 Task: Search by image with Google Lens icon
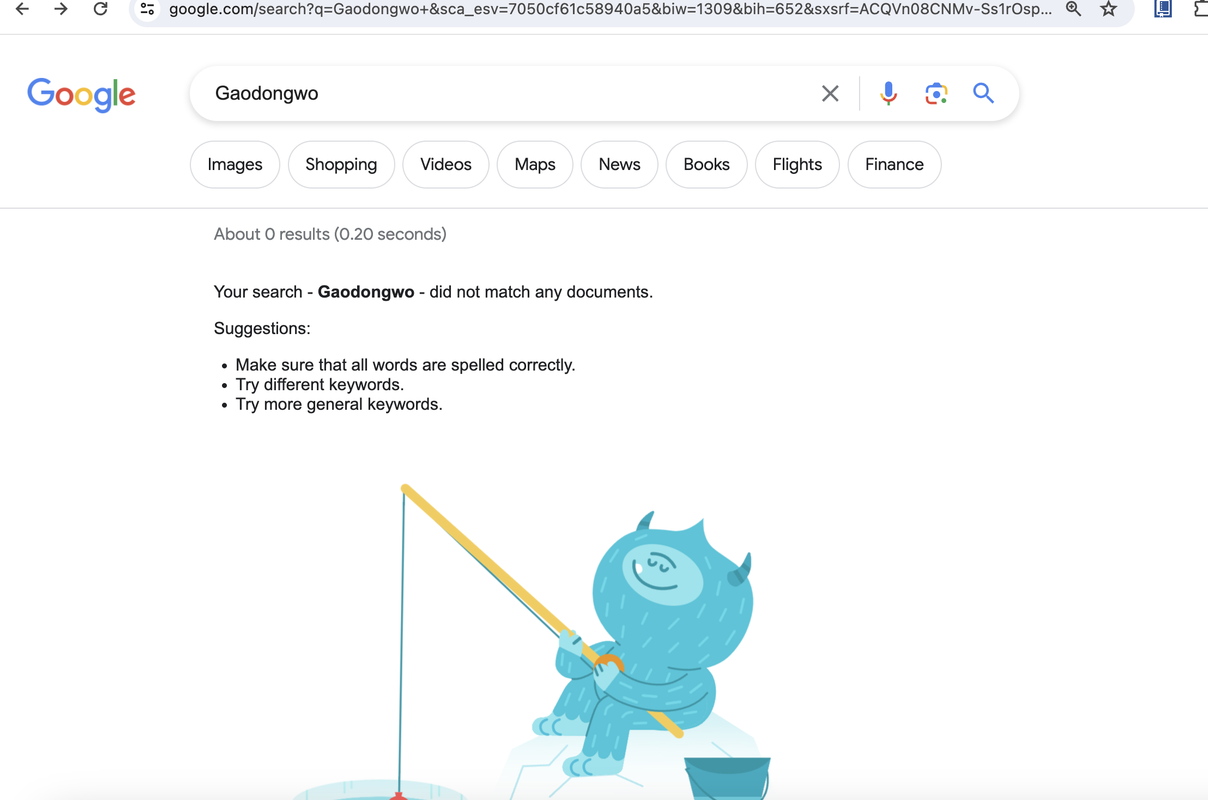[936, 93]
